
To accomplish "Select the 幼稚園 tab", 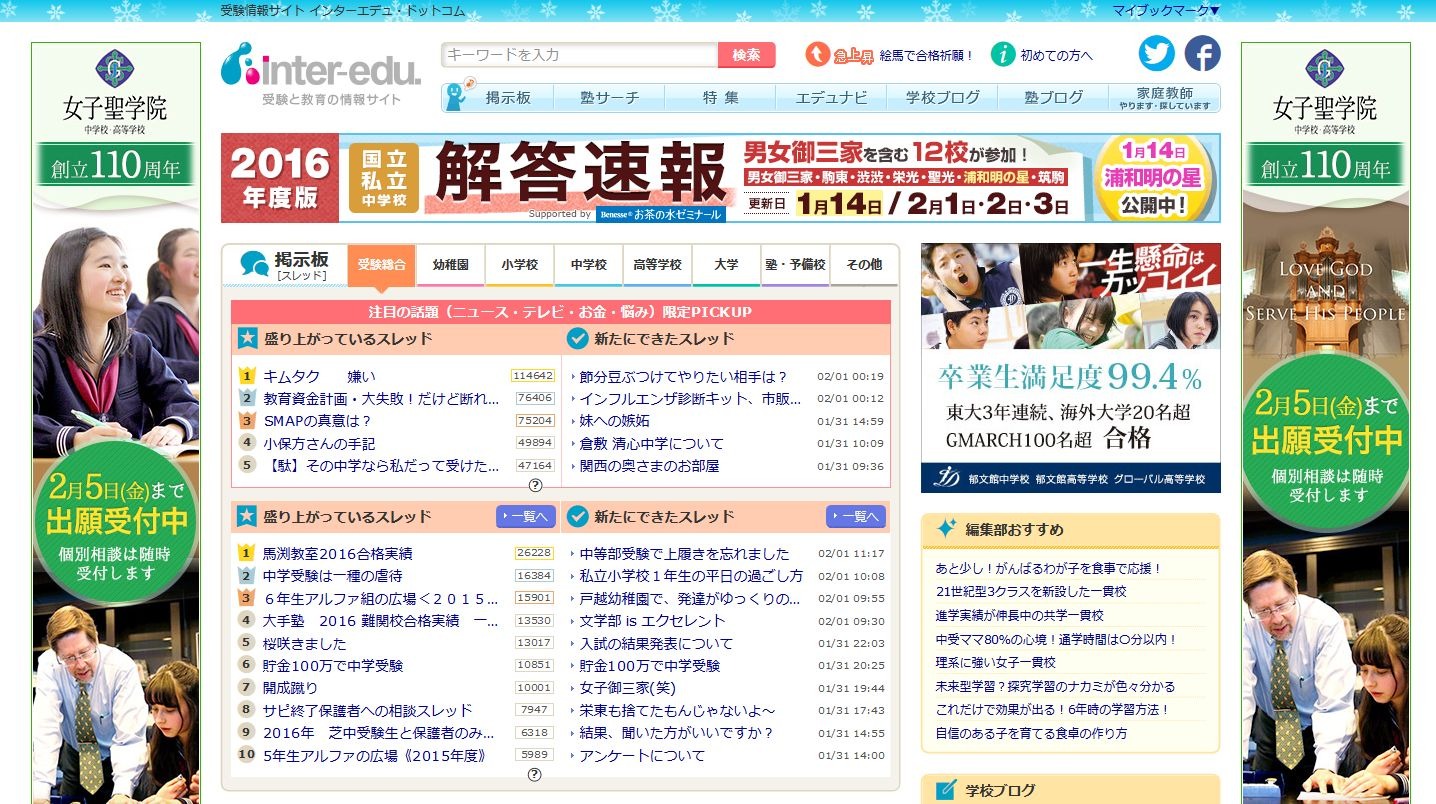I will [451, 264].
